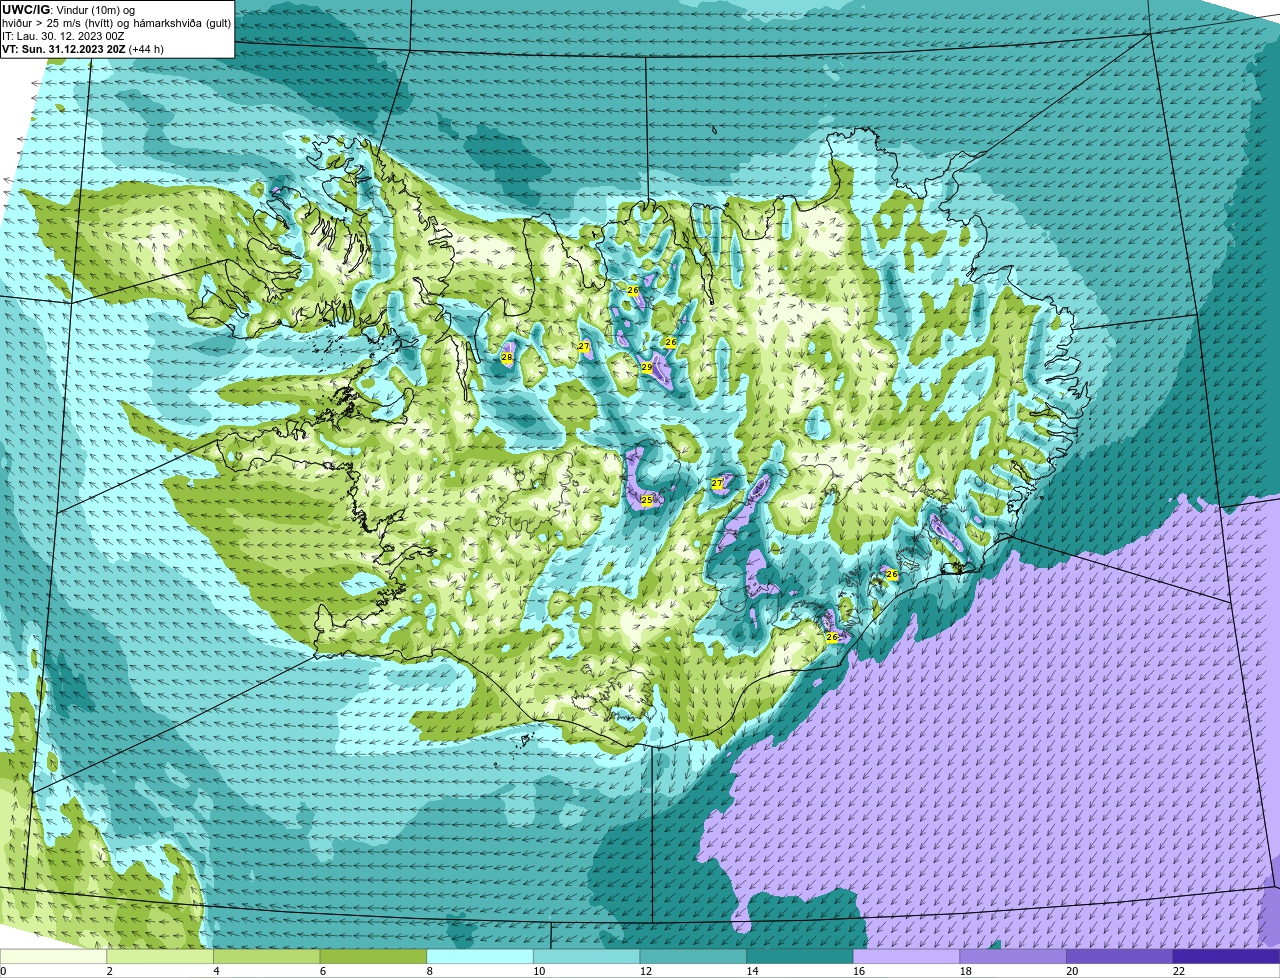This screenshot has width=1280, height=978.
Task: Choose the dark teal 14–16 m/s legend swatch
Action: [x=800, y=956]
